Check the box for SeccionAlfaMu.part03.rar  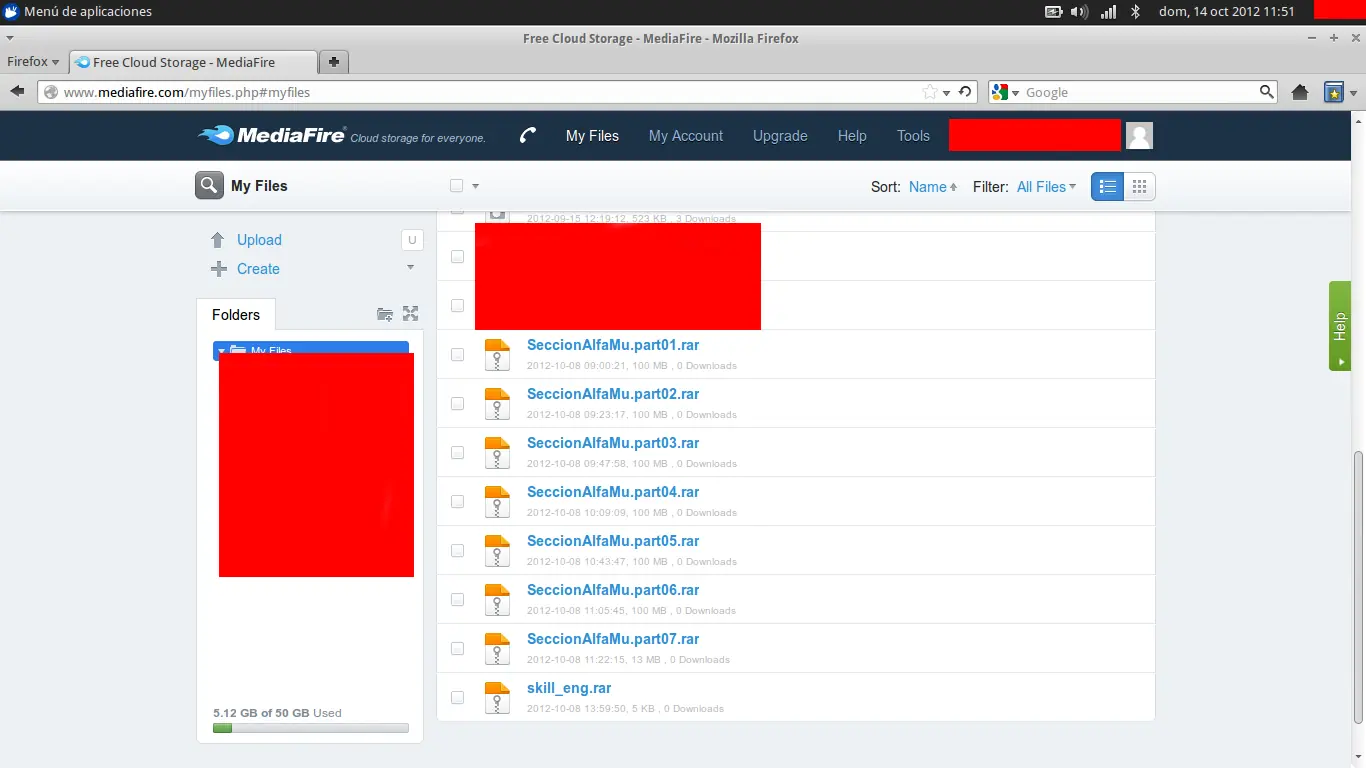tap(457, 452)
